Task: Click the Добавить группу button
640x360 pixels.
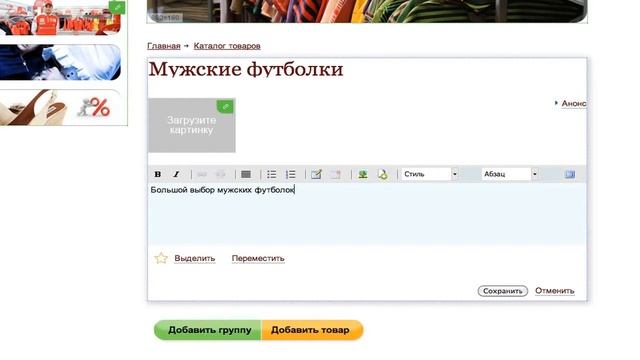Action: (x=208, y=330)
